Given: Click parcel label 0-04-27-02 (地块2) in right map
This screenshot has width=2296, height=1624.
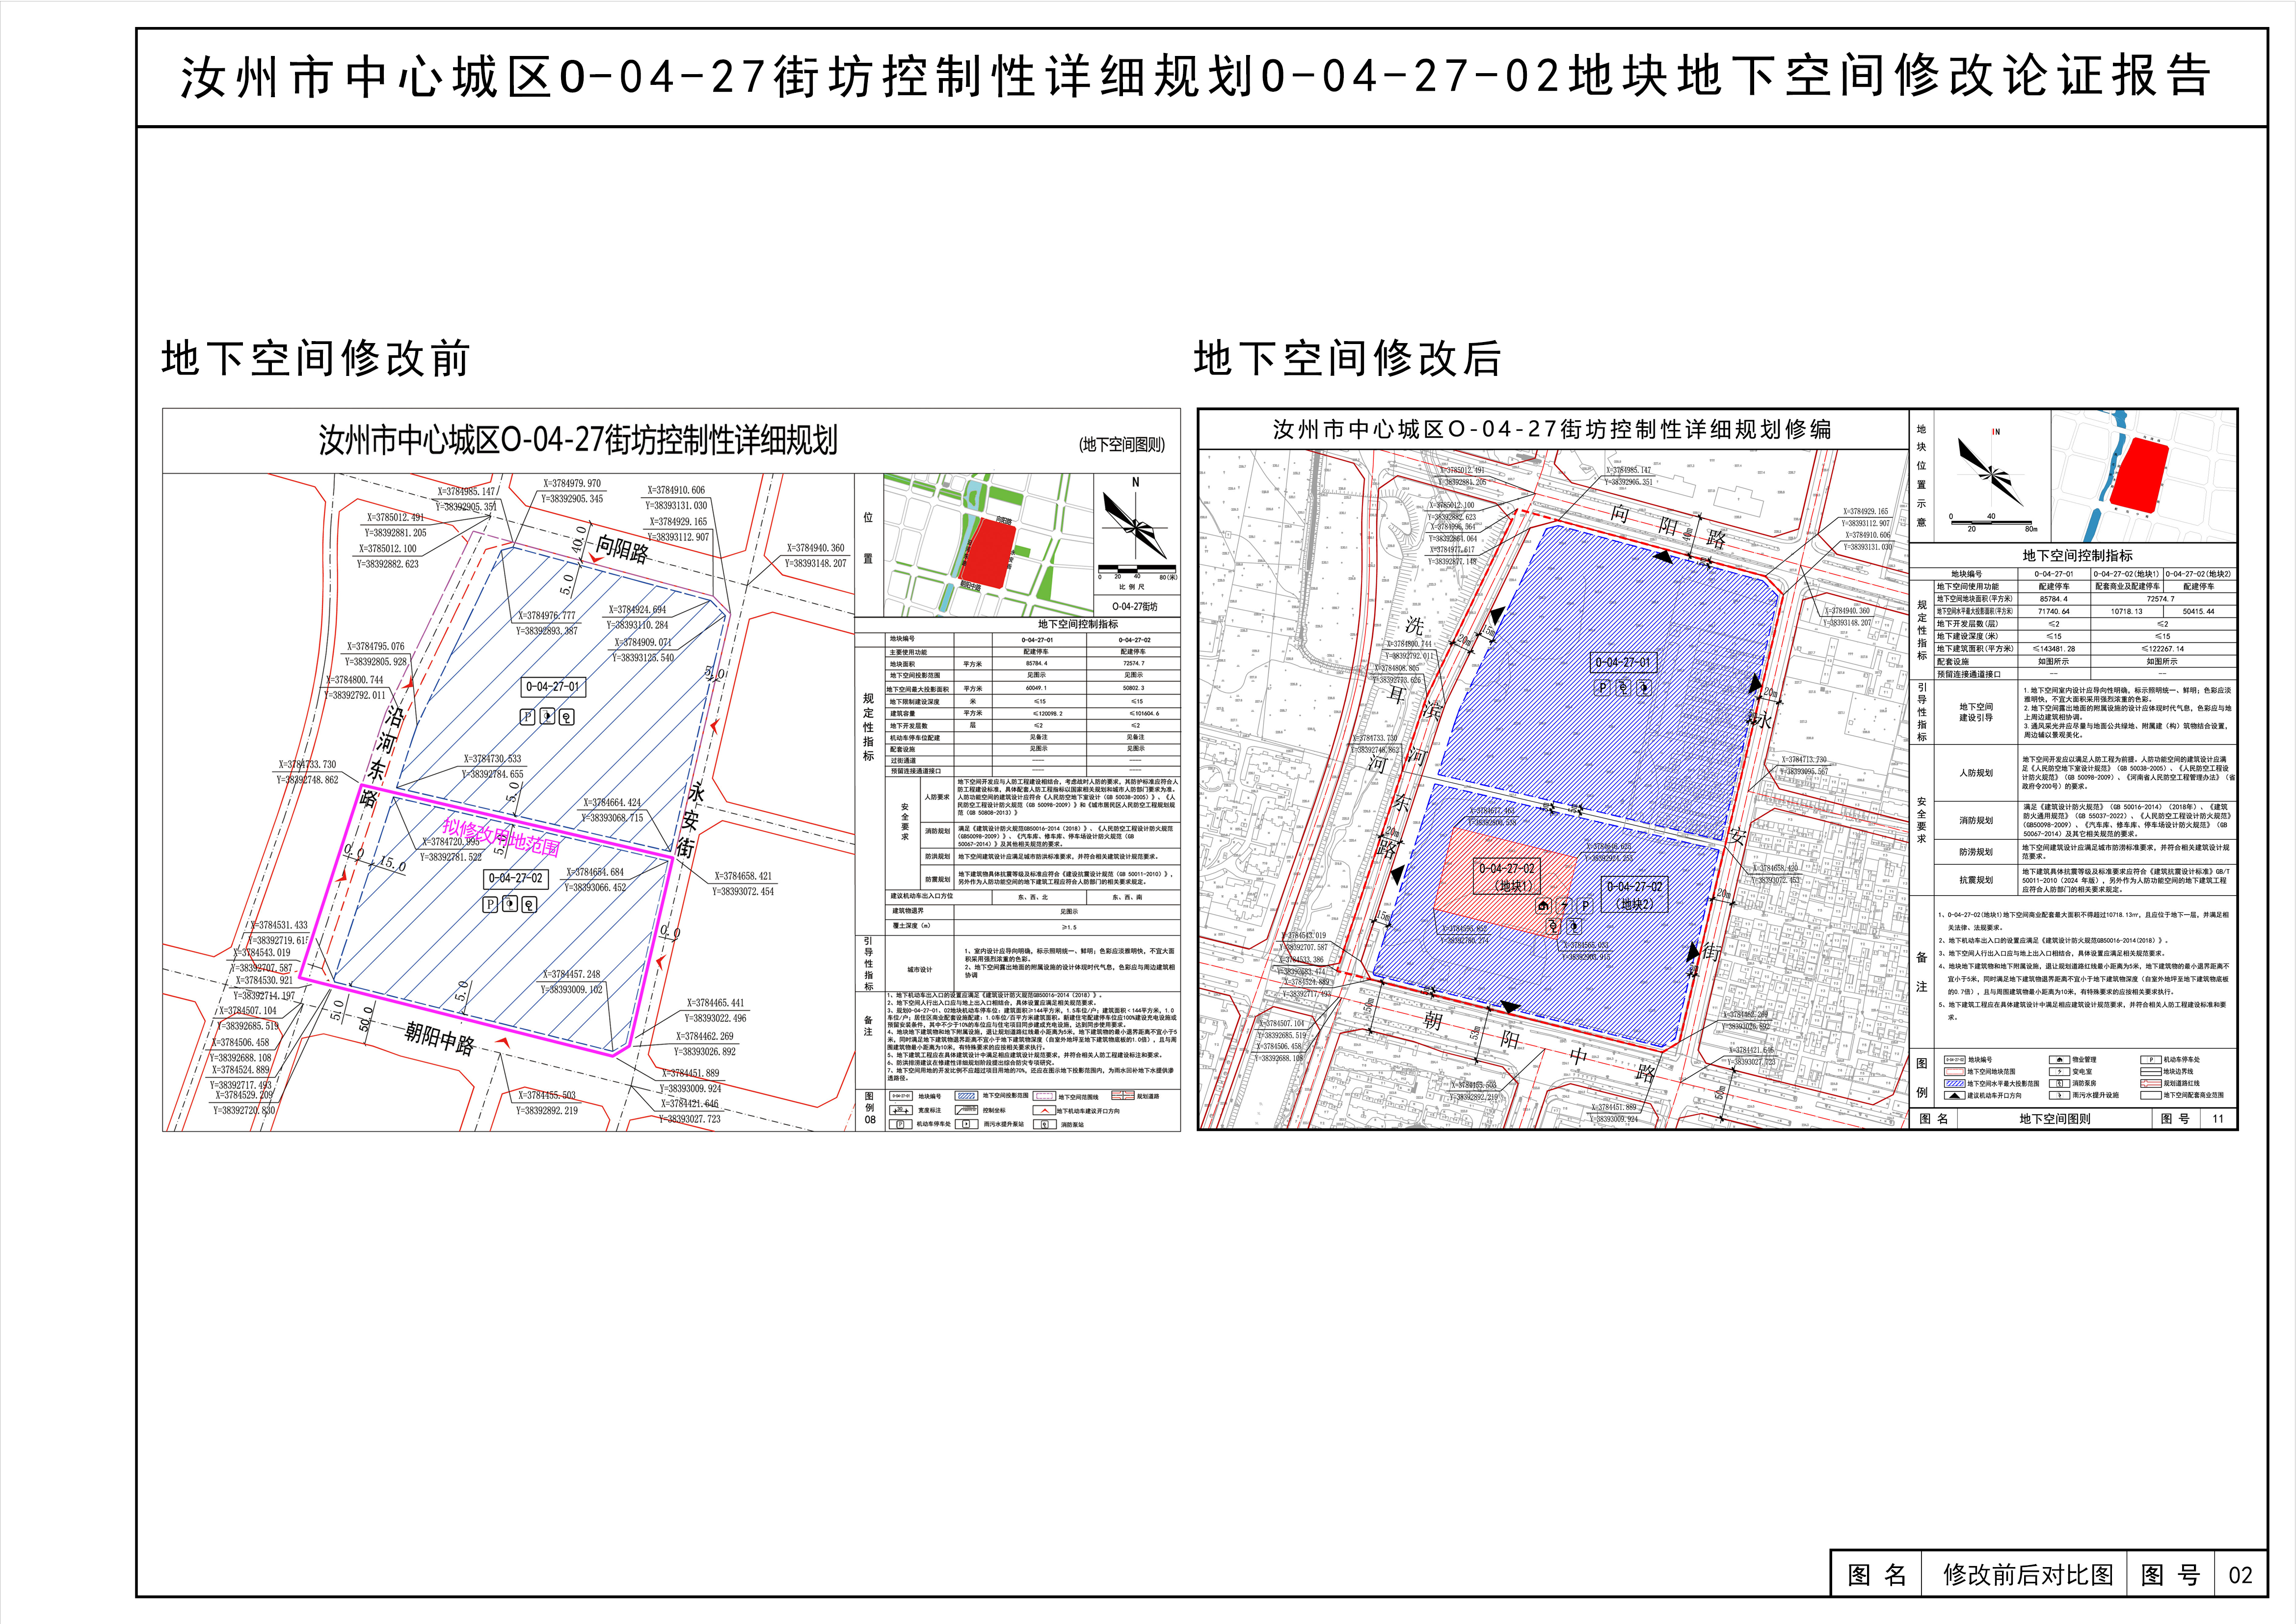Looking at the screenshot, I should pos(1634,895).
